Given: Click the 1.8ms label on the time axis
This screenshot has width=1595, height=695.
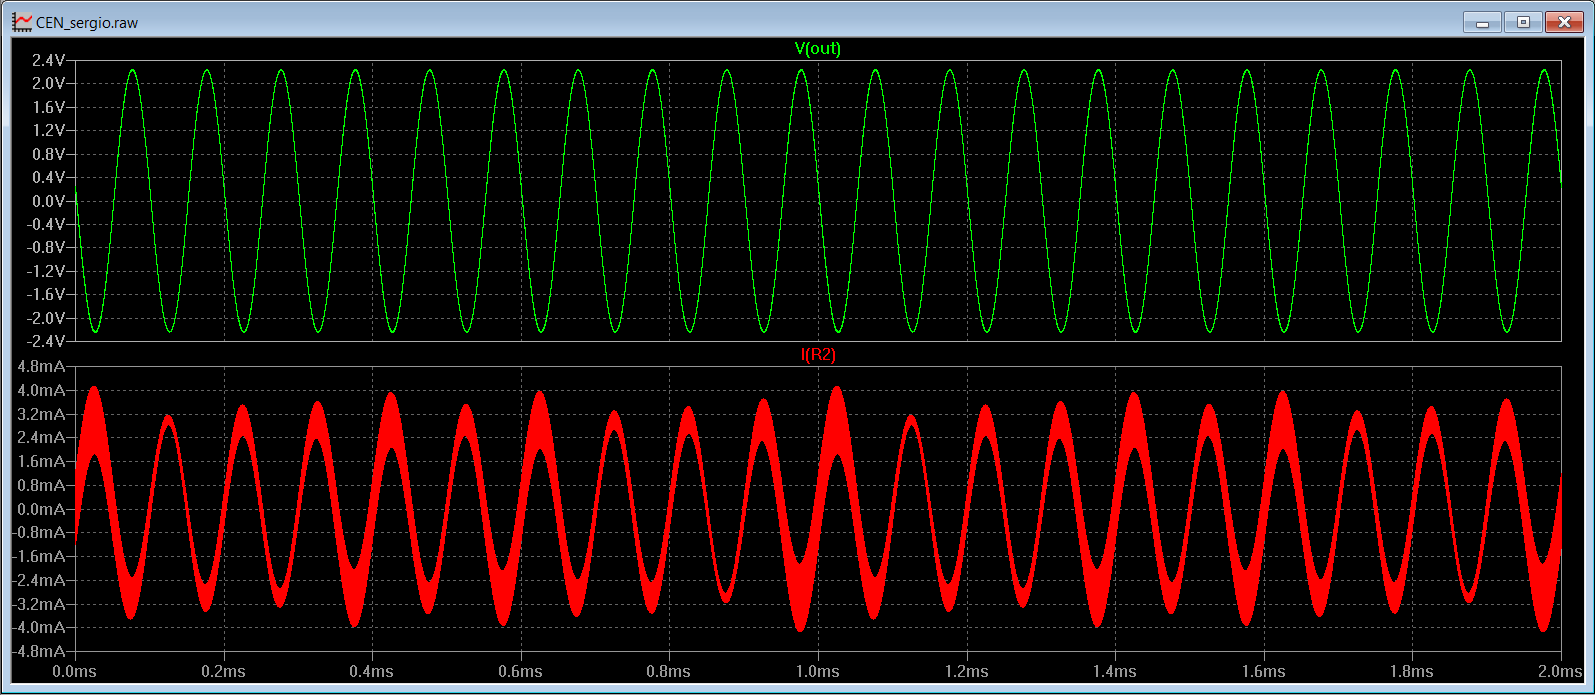Looking at the screenshot, I should pos(1411,672).
